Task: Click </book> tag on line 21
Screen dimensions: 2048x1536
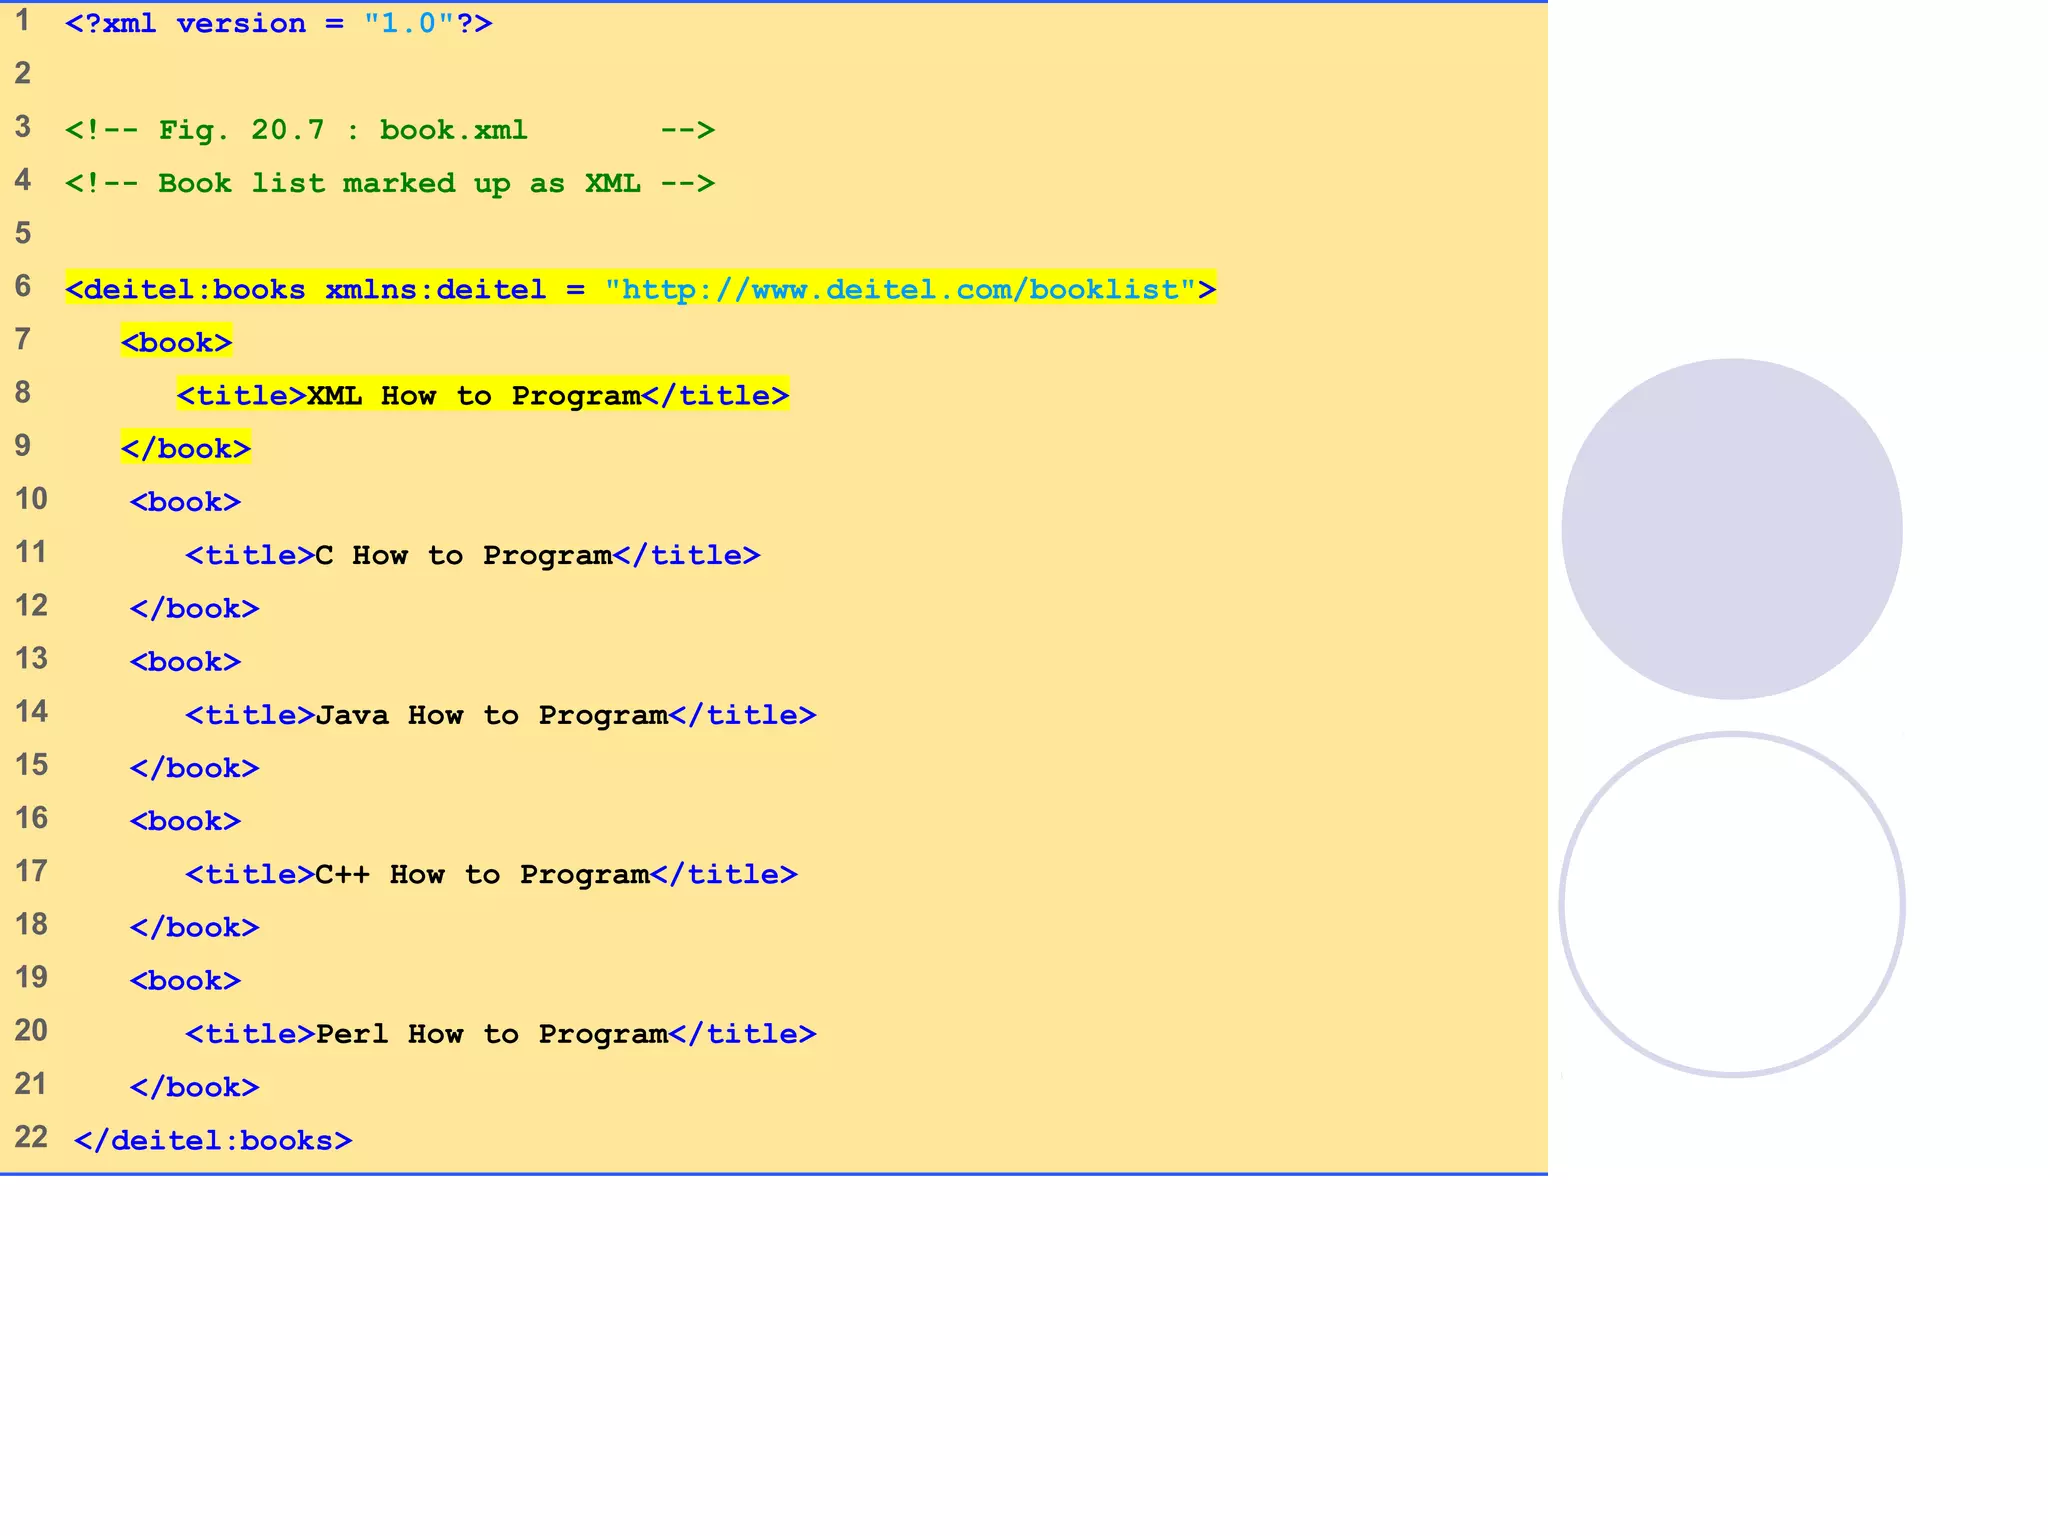Action: [195, 1087]
